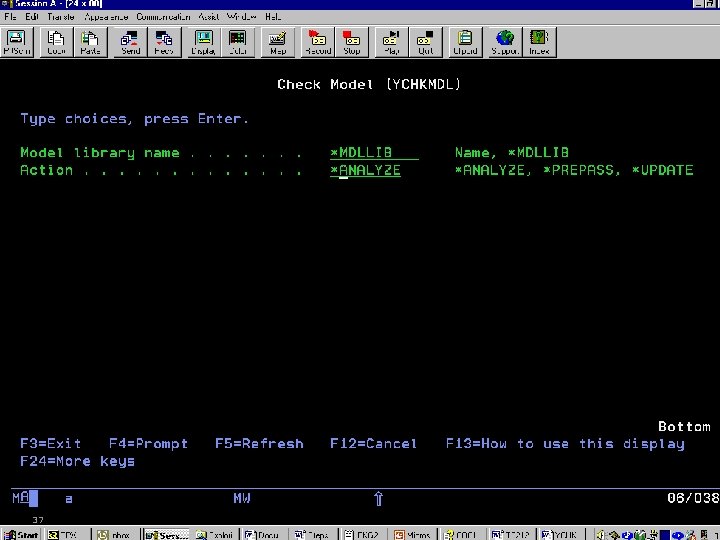Click the *PREPASS option text
This screenshot has height=540, width=720.
(581, 170)
